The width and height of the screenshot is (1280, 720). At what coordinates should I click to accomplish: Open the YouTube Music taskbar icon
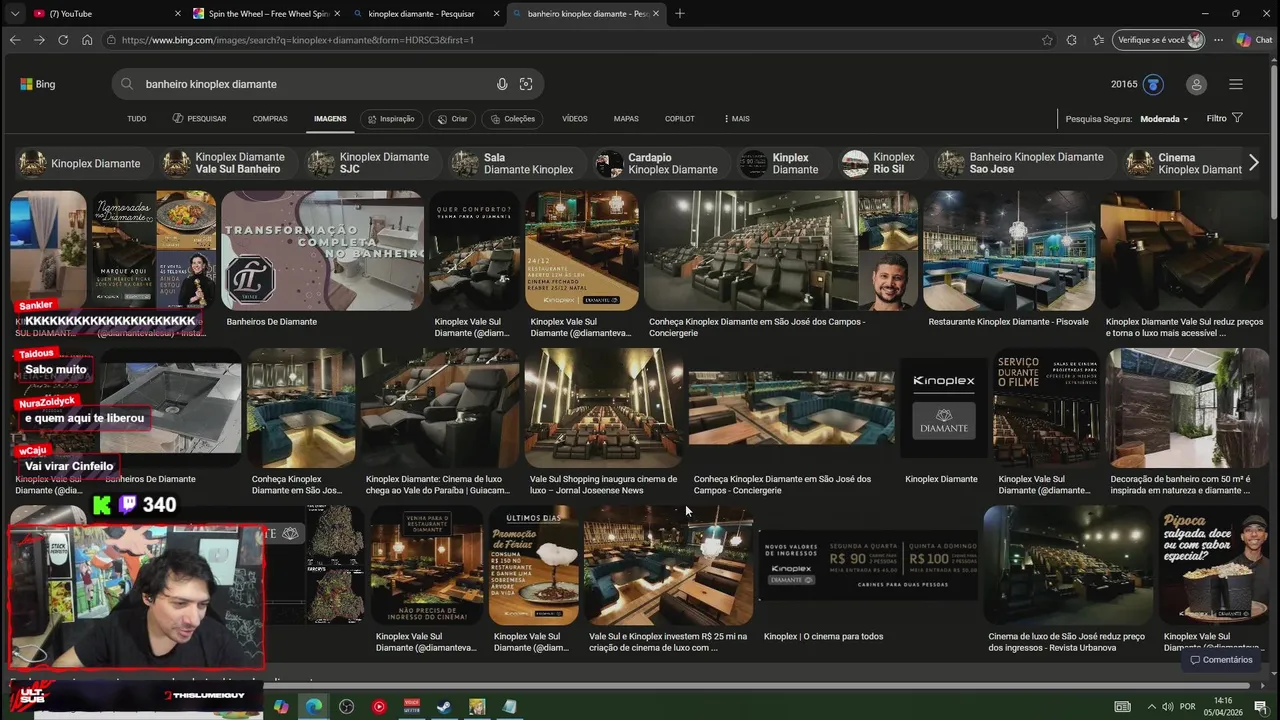click(x=379, y=706)
